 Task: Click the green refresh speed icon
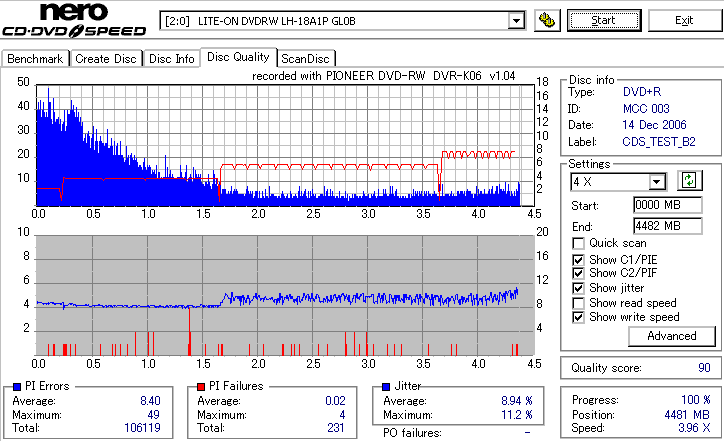689,181
